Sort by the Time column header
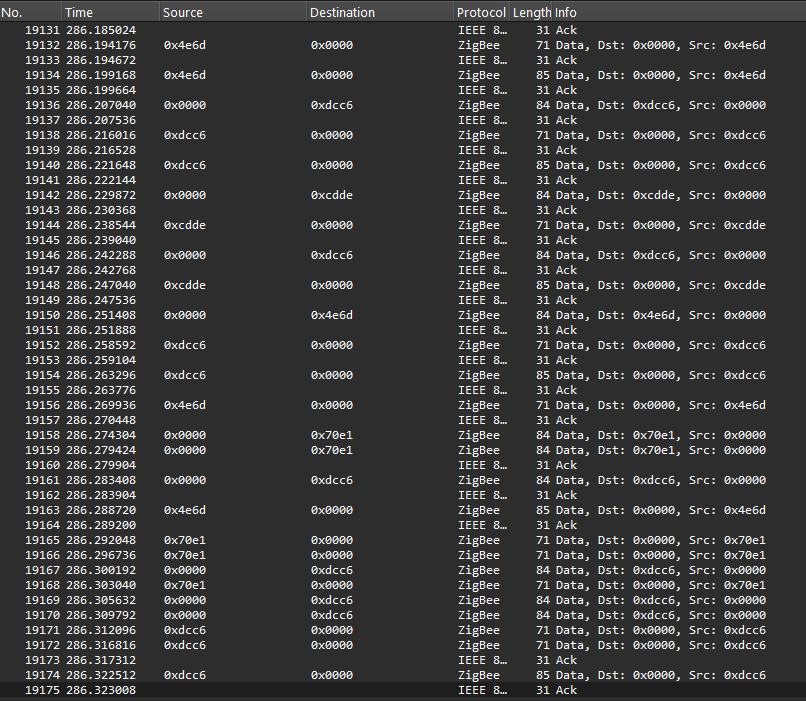The image size is (806, 701). click(111, 12)
